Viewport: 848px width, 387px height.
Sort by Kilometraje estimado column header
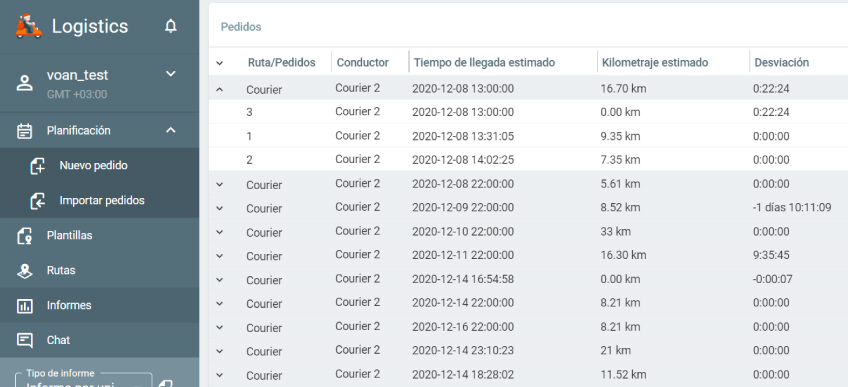click(655, 62)
